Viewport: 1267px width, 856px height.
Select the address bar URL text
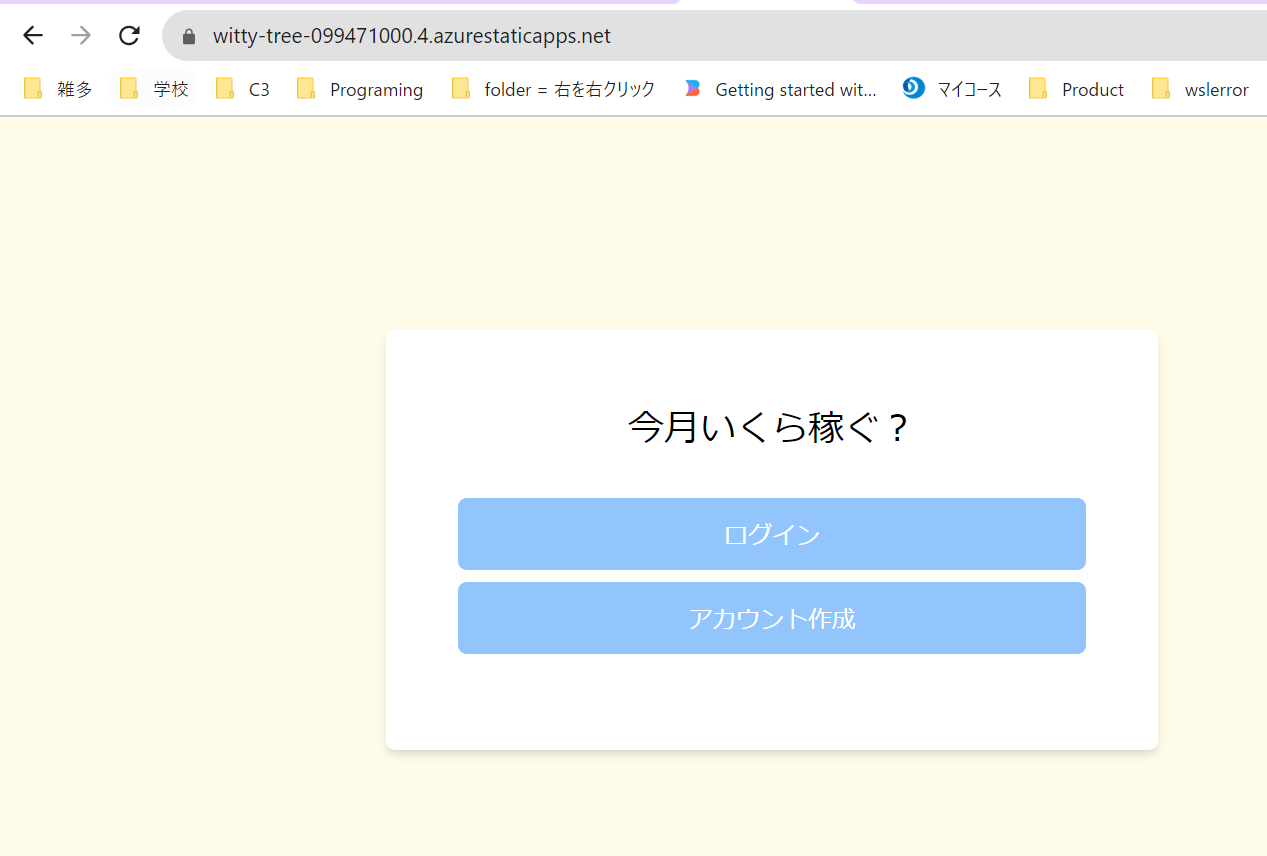pos(411,35)
